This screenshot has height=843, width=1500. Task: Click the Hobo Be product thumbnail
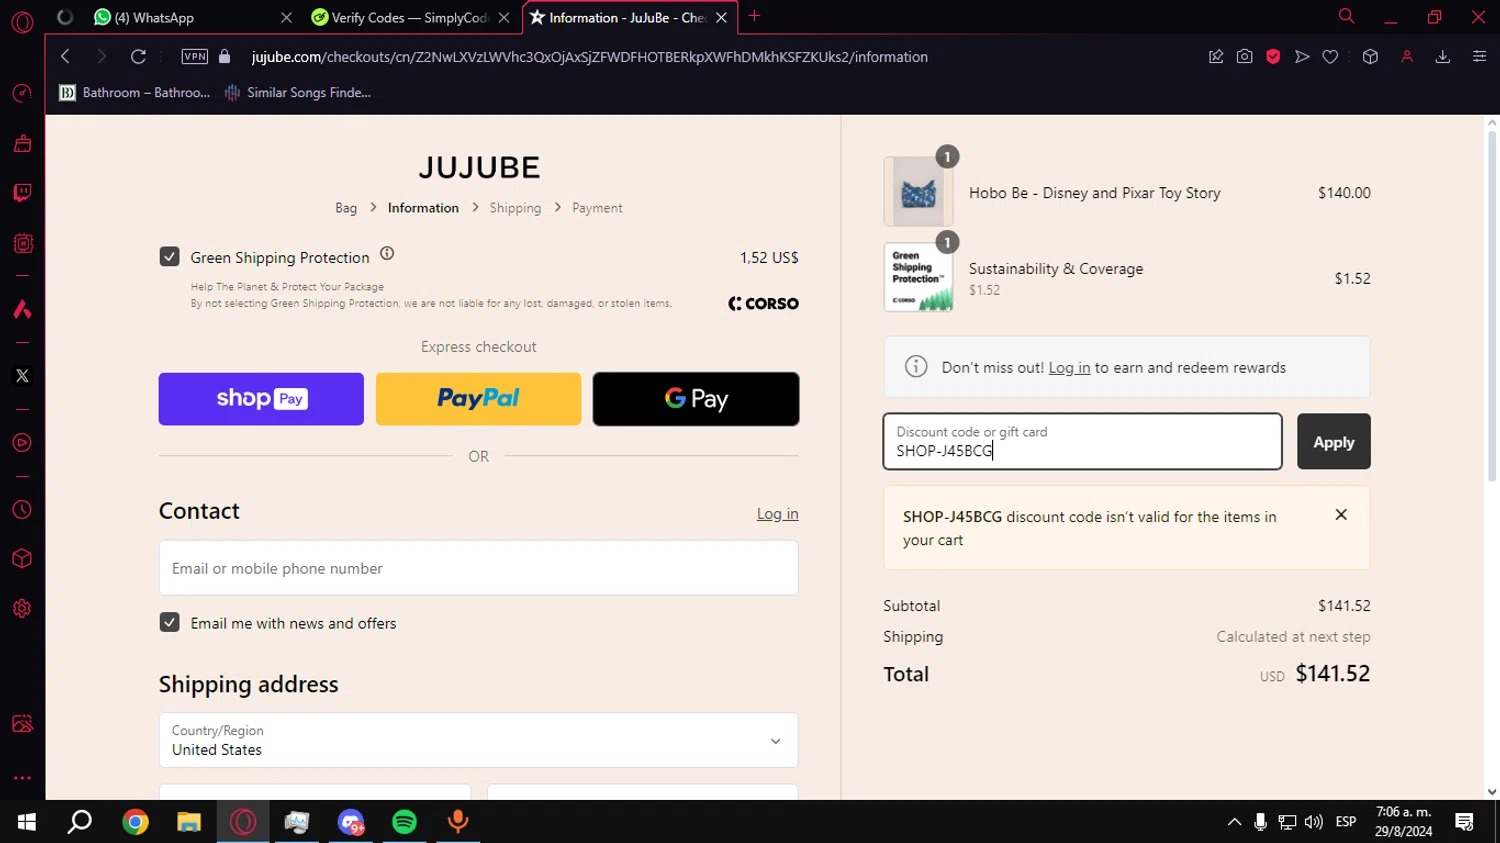pos(918,192)
